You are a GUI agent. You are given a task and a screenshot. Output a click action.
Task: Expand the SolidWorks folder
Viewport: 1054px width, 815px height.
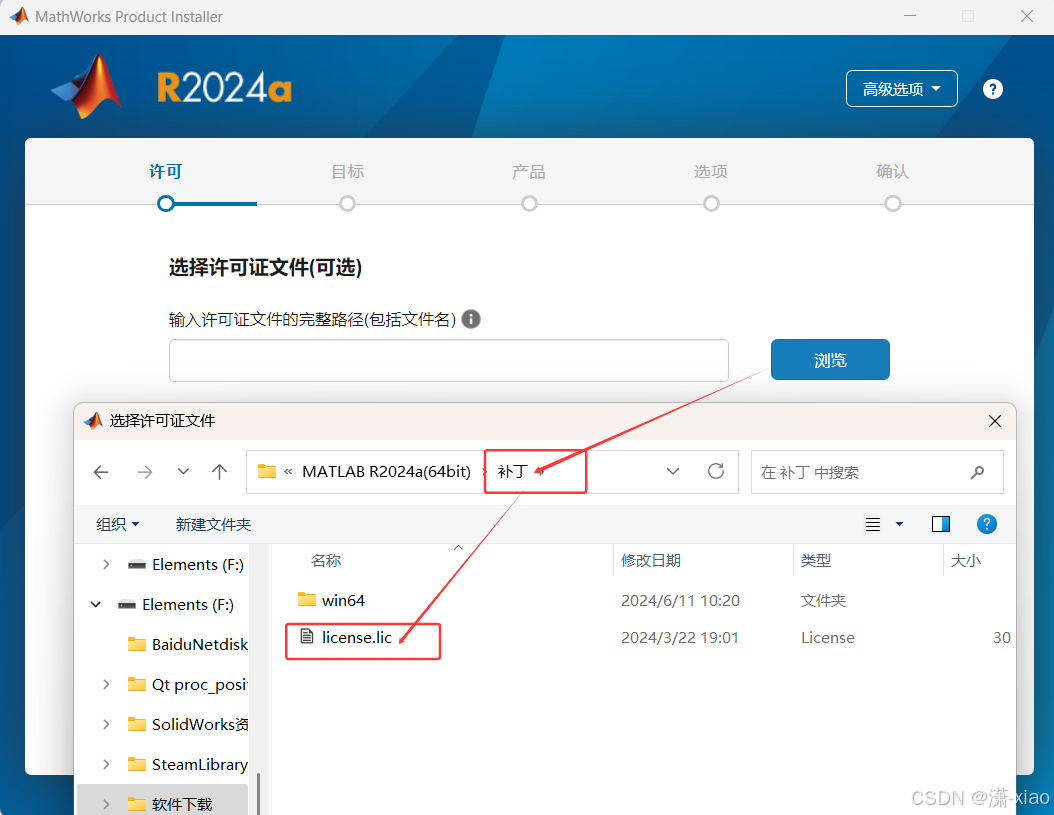coord(106,724)
